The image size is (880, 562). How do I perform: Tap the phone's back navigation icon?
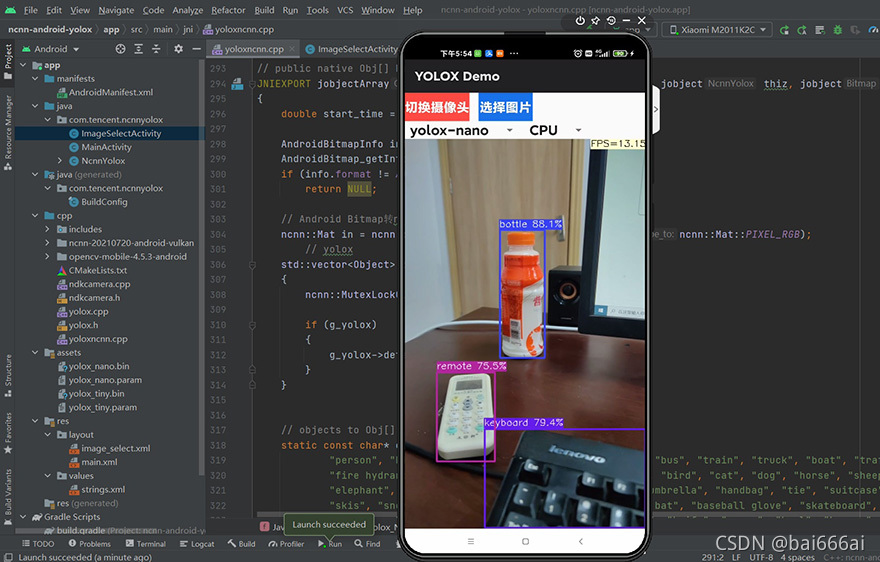click(580, 541)
